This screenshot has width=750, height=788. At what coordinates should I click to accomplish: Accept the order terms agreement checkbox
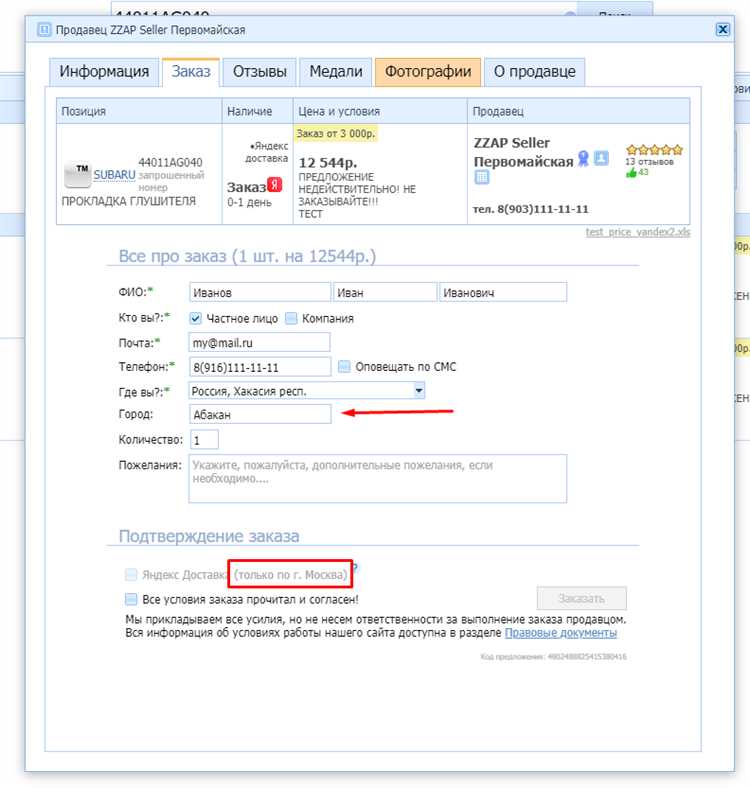click(x=131, y=599)
